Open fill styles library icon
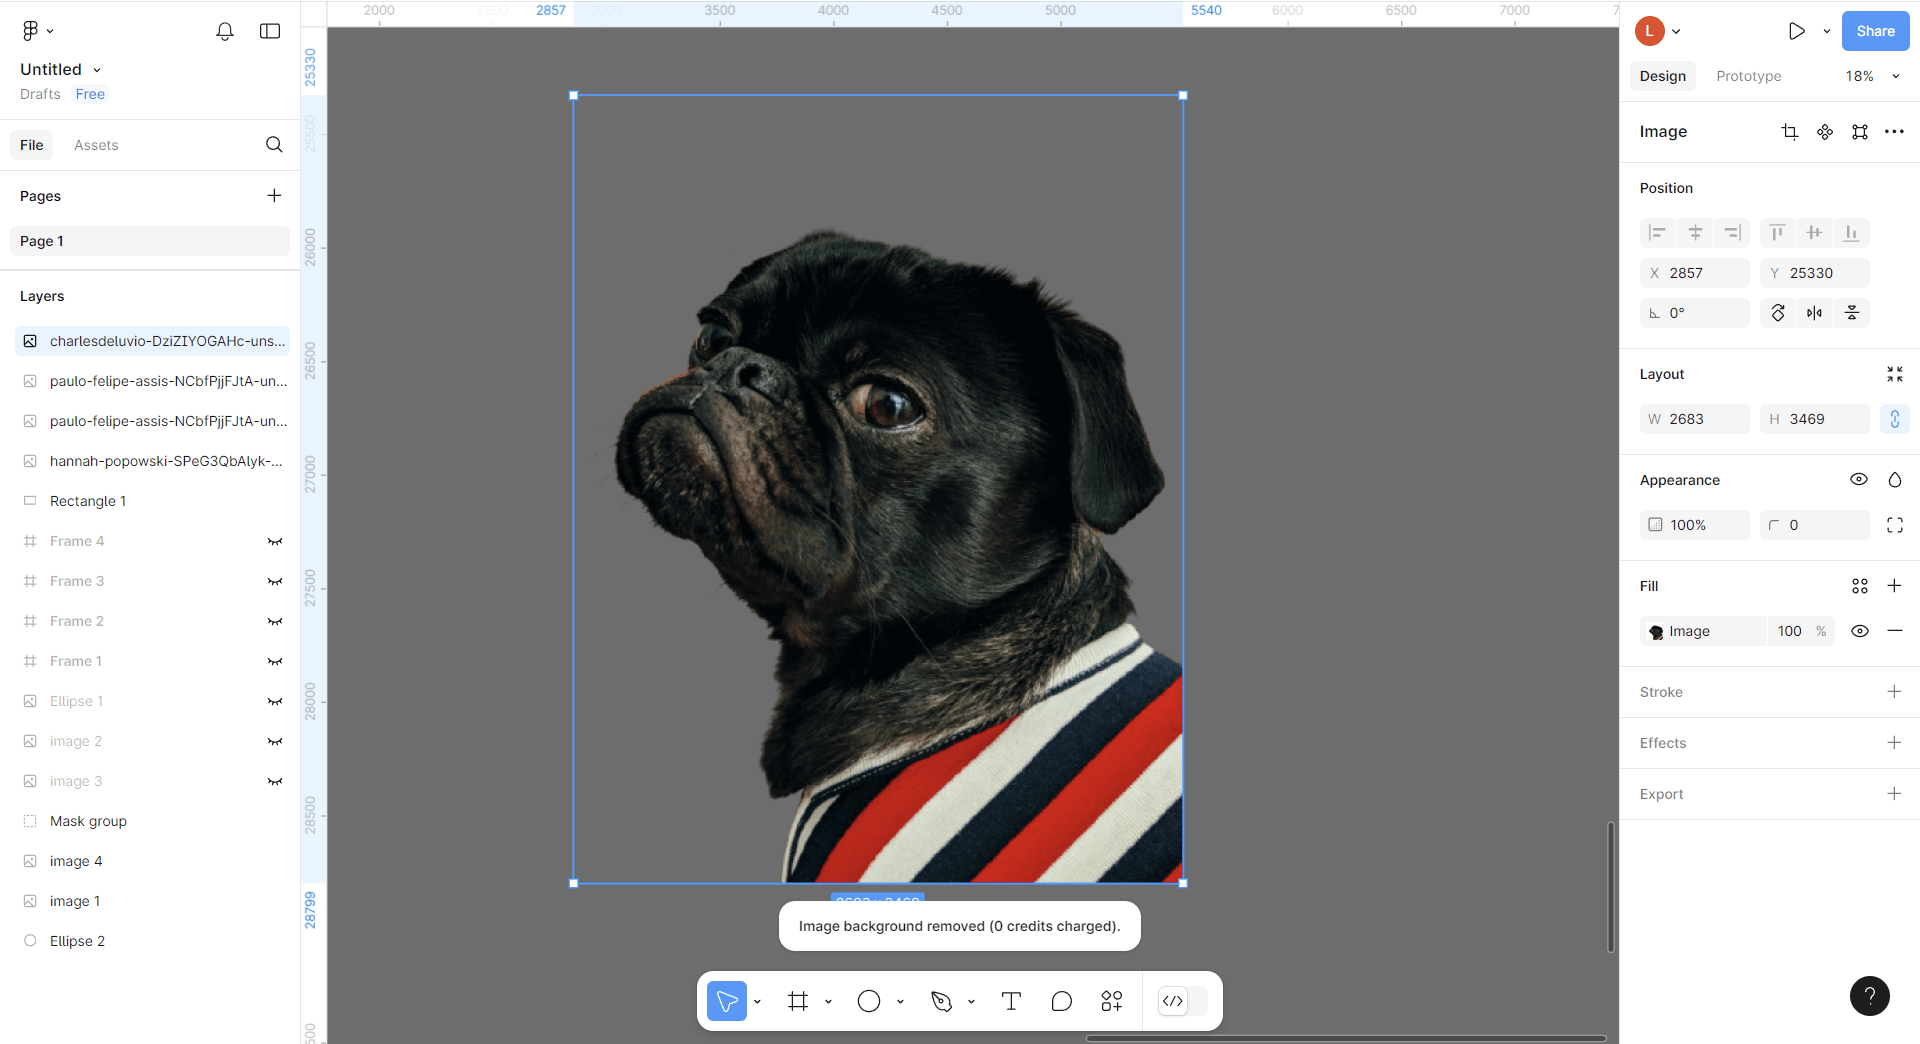The image size is (1920, 1044). (1860, 586)
